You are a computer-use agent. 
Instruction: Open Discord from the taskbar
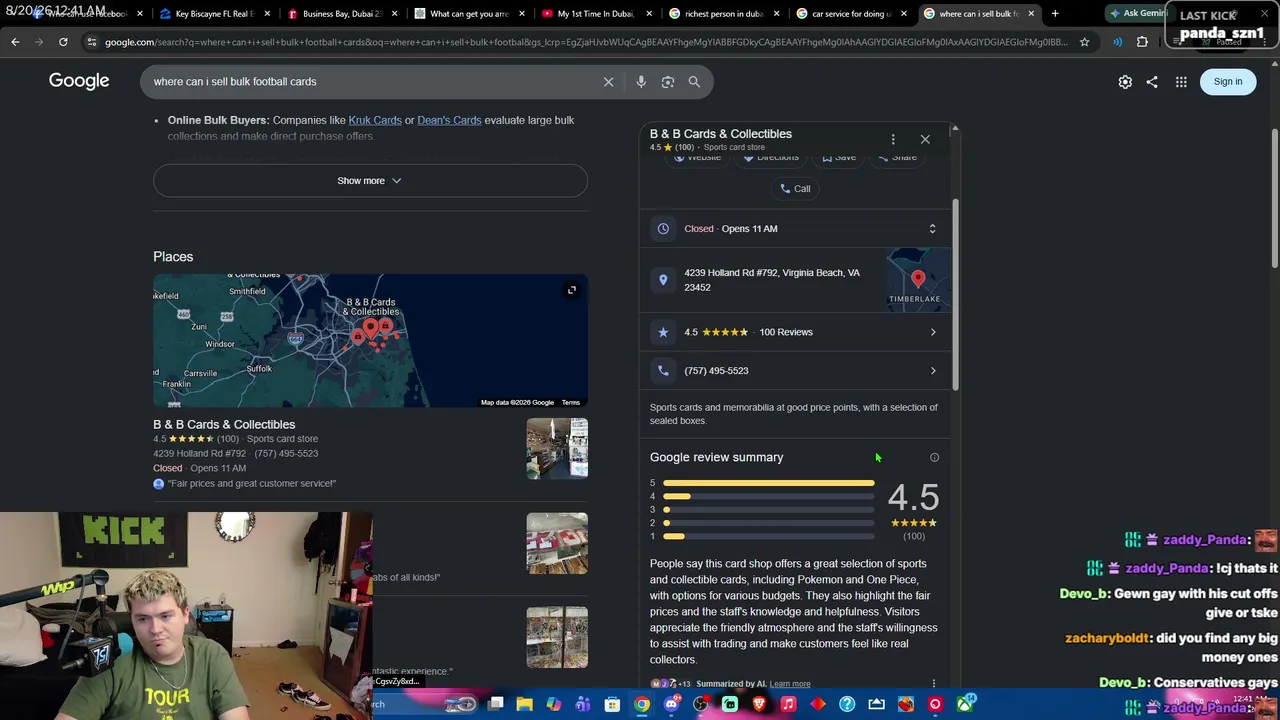point(671,704)
